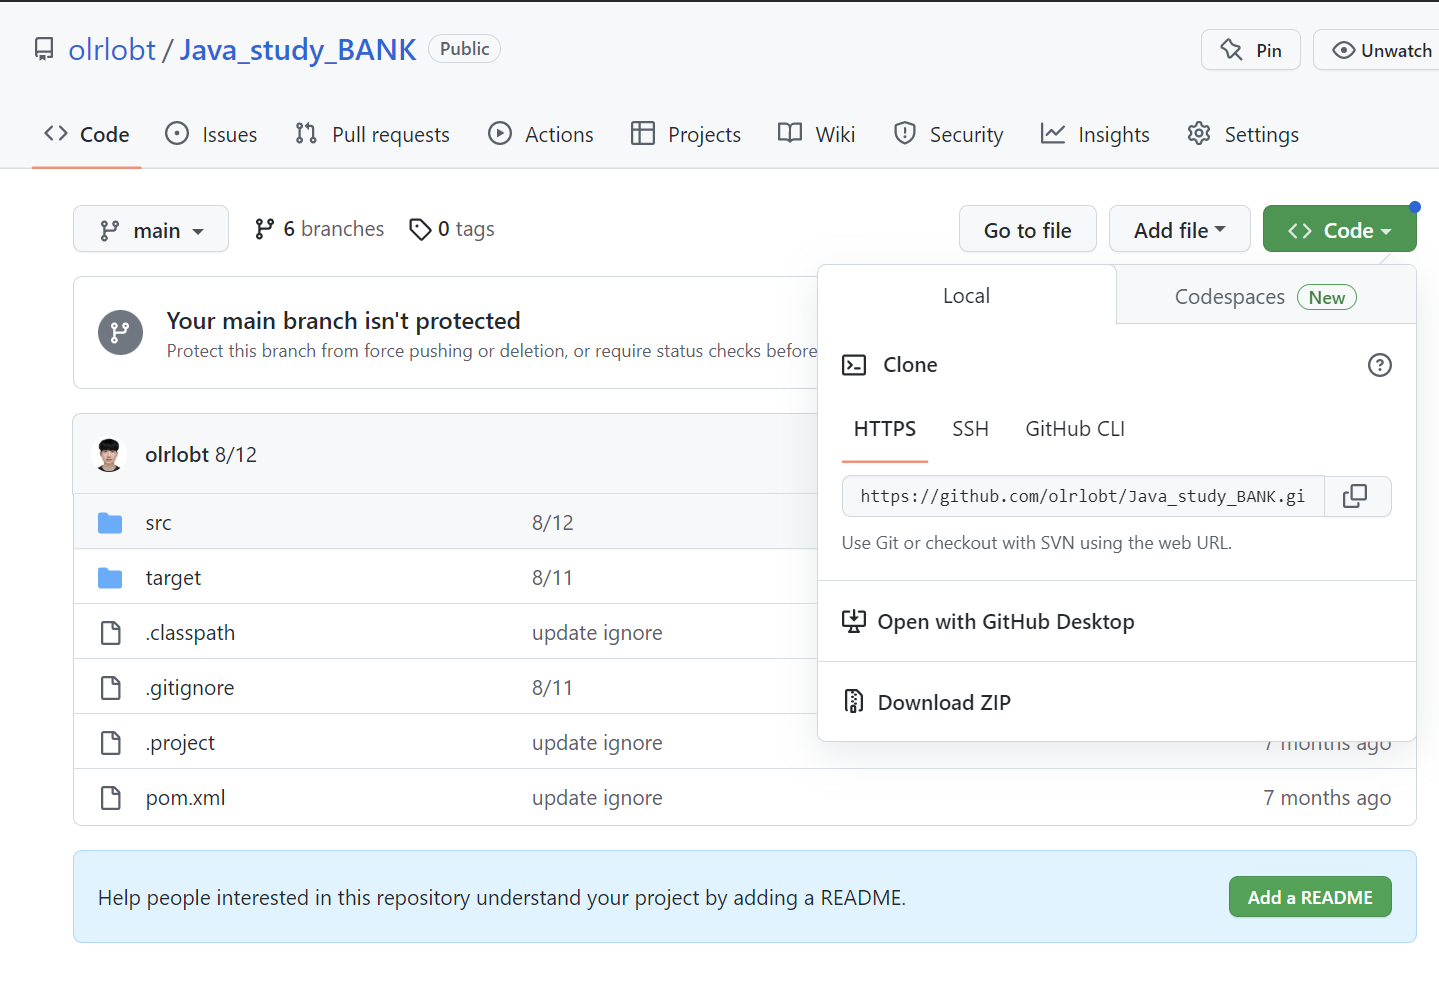
Task: Open the pom.xml file name
Action: coord(185,798)
